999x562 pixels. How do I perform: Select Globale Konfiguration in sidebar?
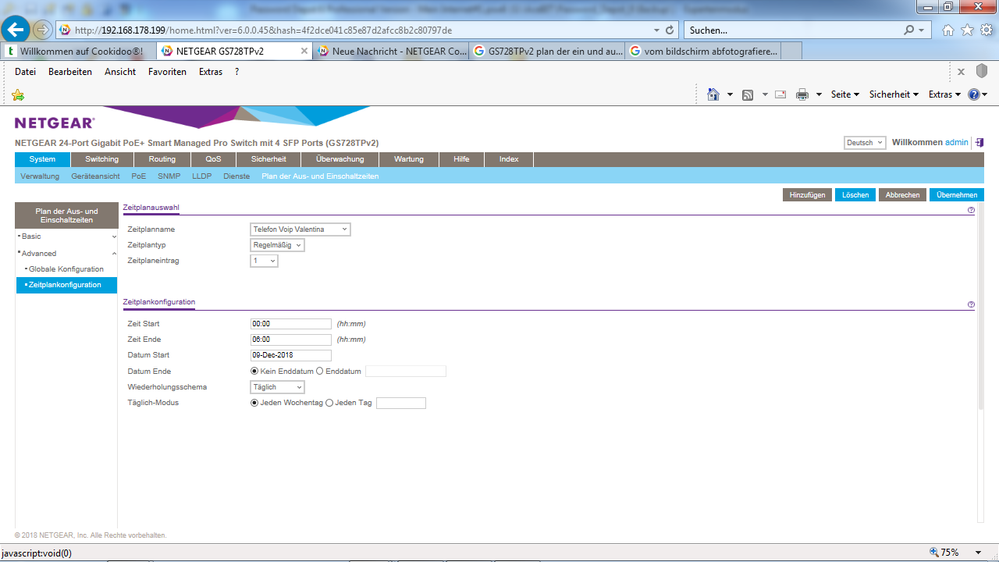pyautogui.click(x=66, y=269)
